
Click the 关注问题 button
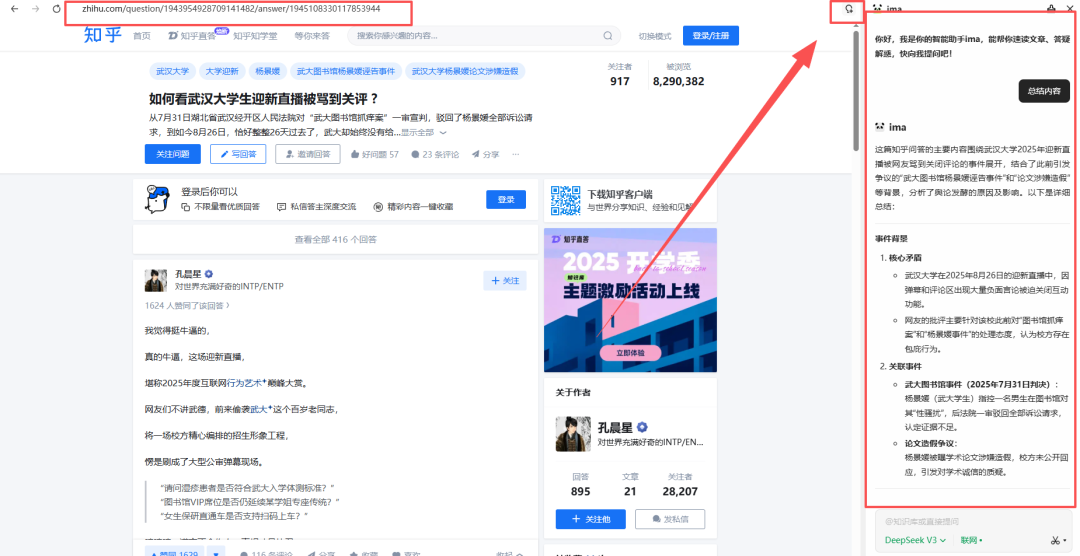(172, 154)
